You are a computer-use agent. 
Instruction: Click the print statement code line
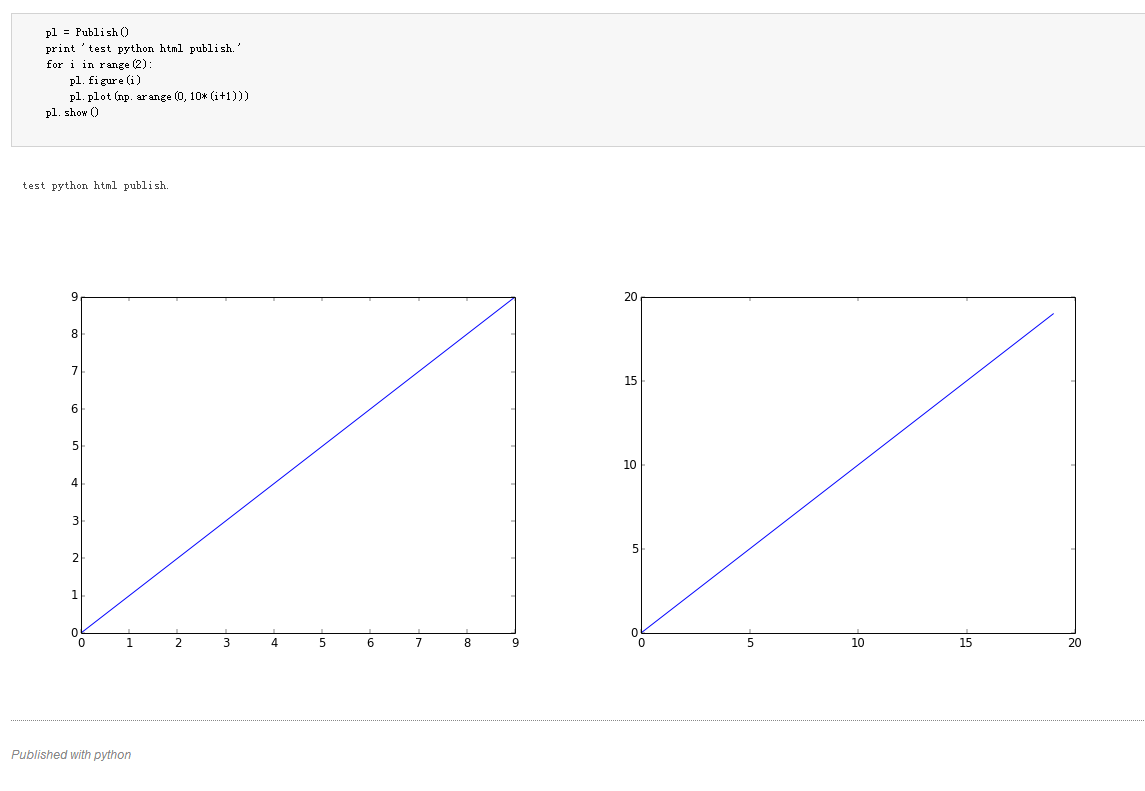(x=143, y=48)
